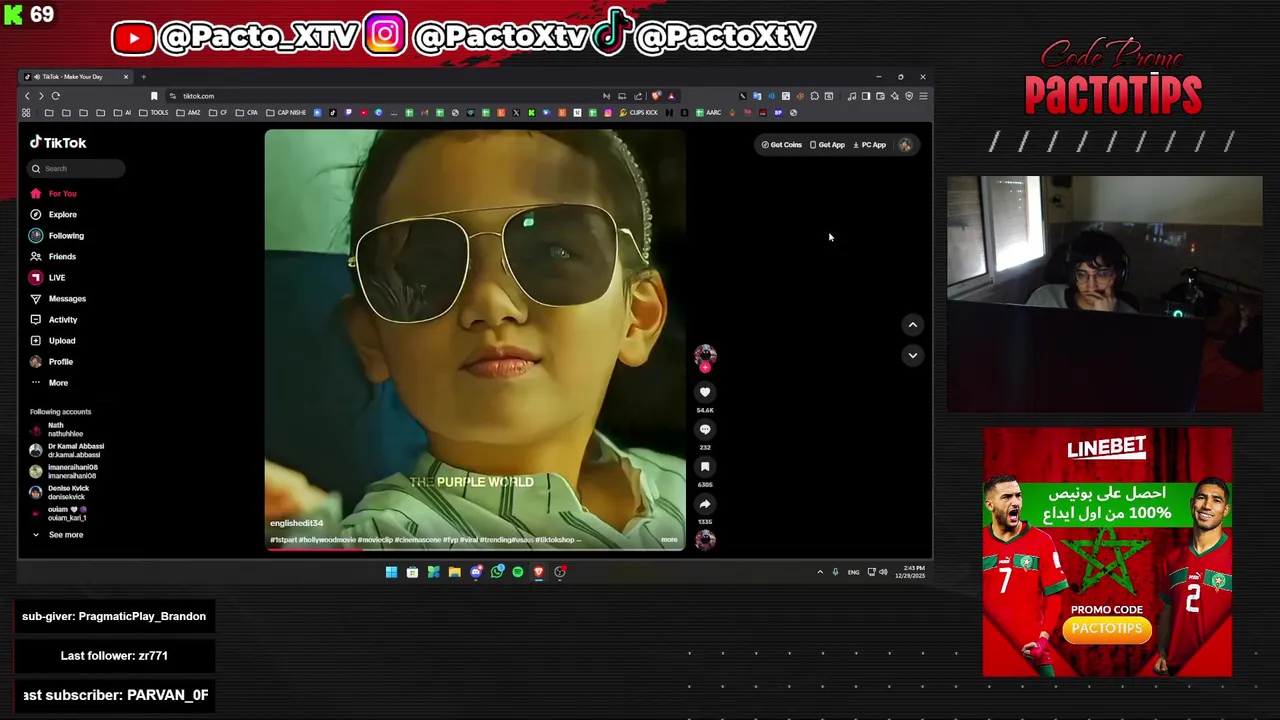Open the video comments
Viewport: 1280px width, 720px height.
pyautogui.click(x=705, y=430)
